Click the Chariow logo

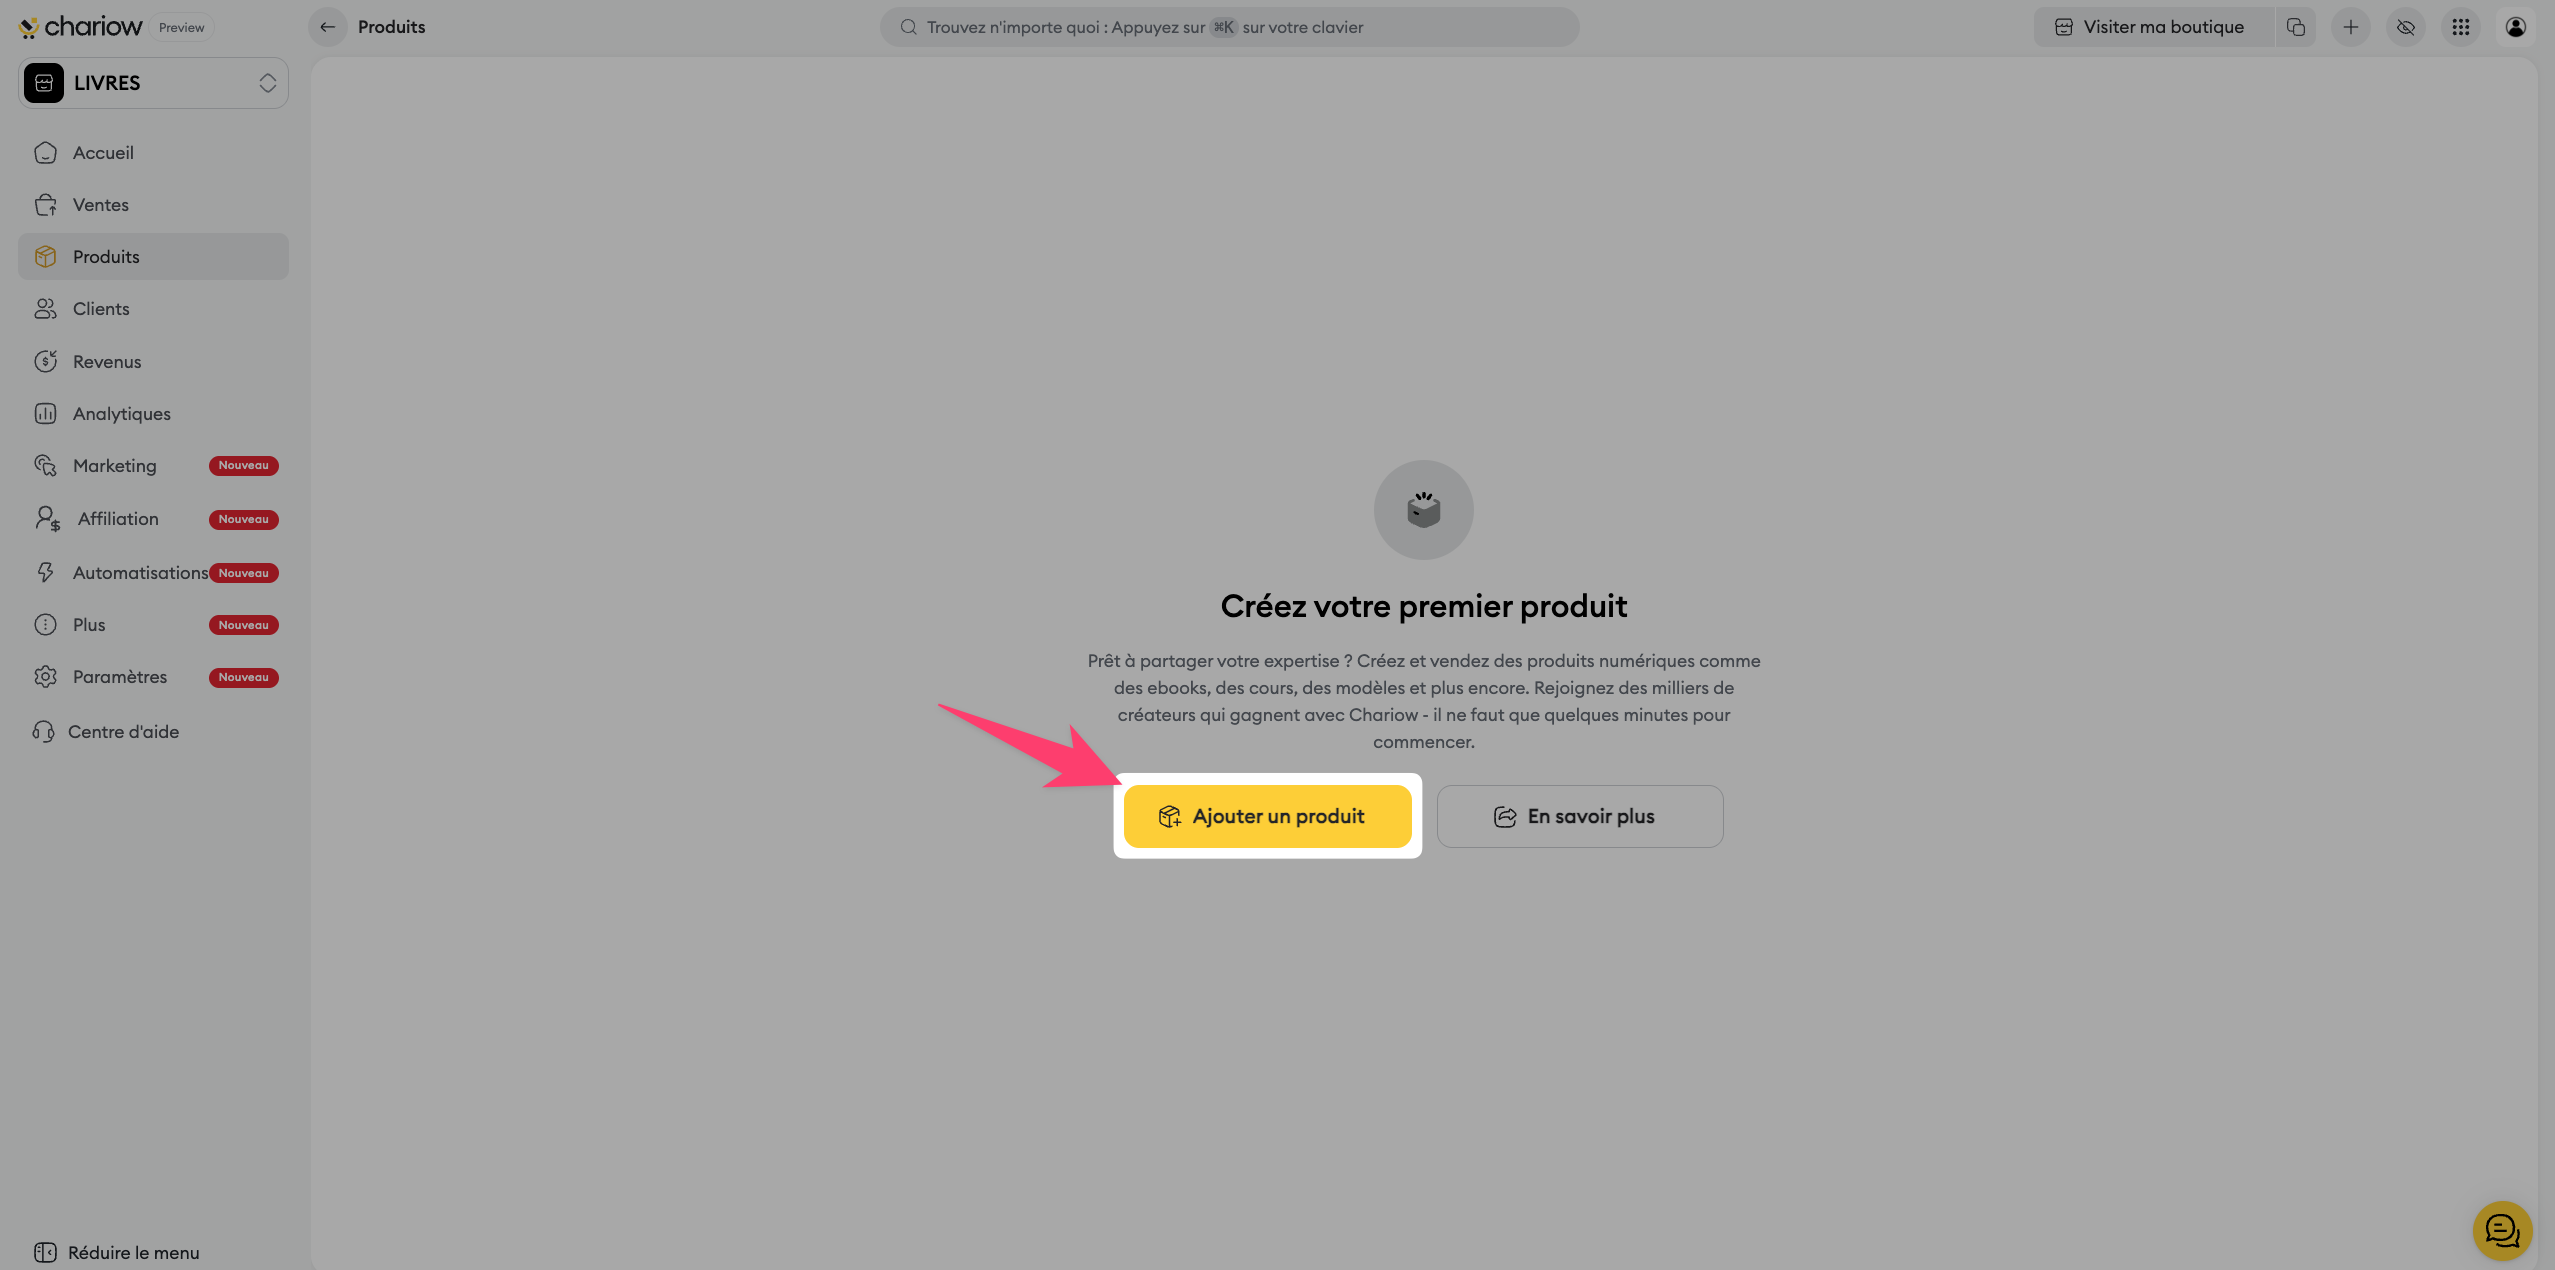click(80, 27)
